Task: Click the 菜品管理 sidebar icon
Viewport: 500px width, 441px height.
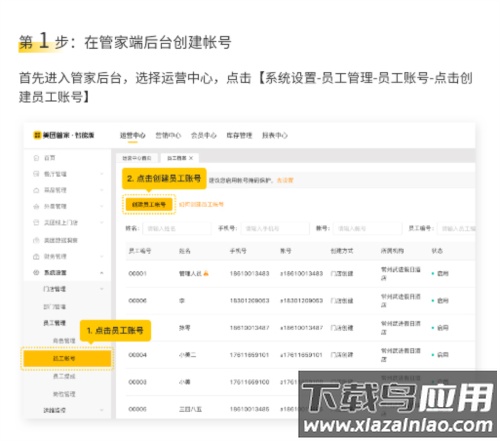Action: [36, 190]
